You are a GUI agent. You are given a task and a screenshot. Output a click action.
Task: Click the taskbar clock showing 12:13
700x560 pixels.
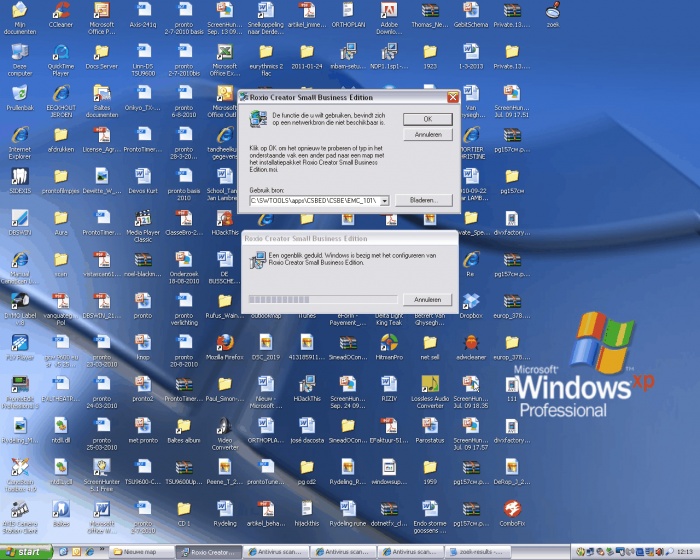[685, 552]
